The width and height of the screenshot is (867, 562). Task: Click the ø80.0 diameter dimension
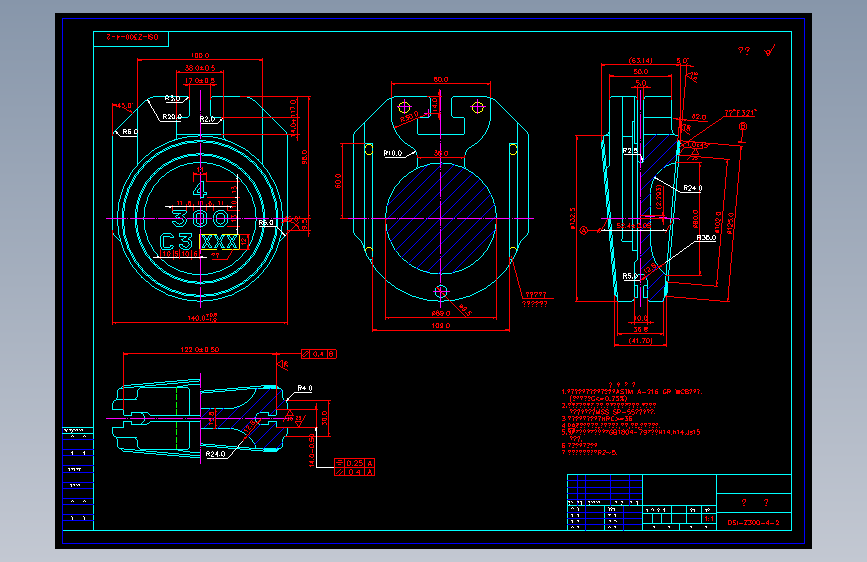[695, 218]
